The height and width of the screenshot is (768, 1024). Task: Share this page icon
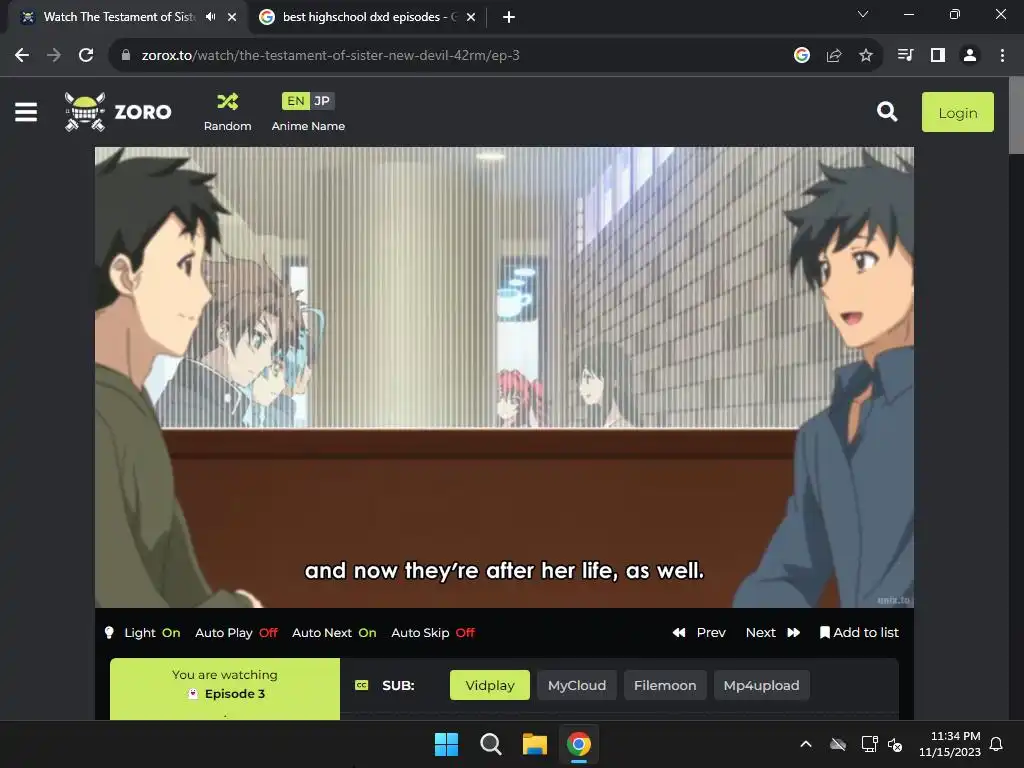pos(834,56)
